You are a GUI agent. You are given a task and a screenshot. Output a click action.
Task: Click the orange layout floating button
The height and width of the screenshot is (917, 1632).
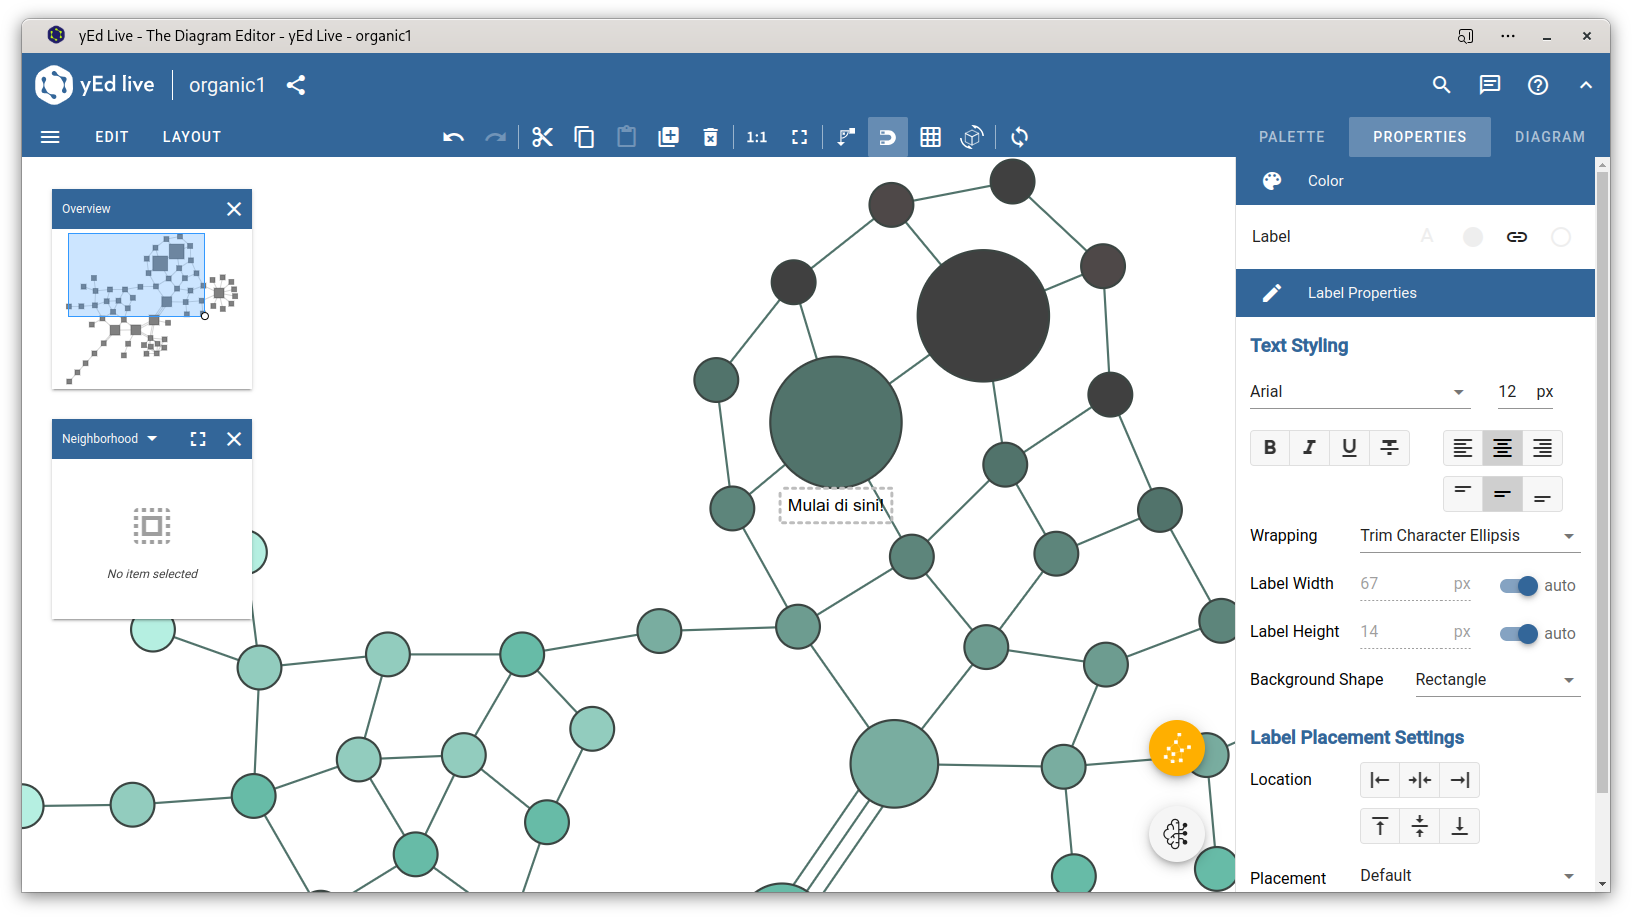1176,748
